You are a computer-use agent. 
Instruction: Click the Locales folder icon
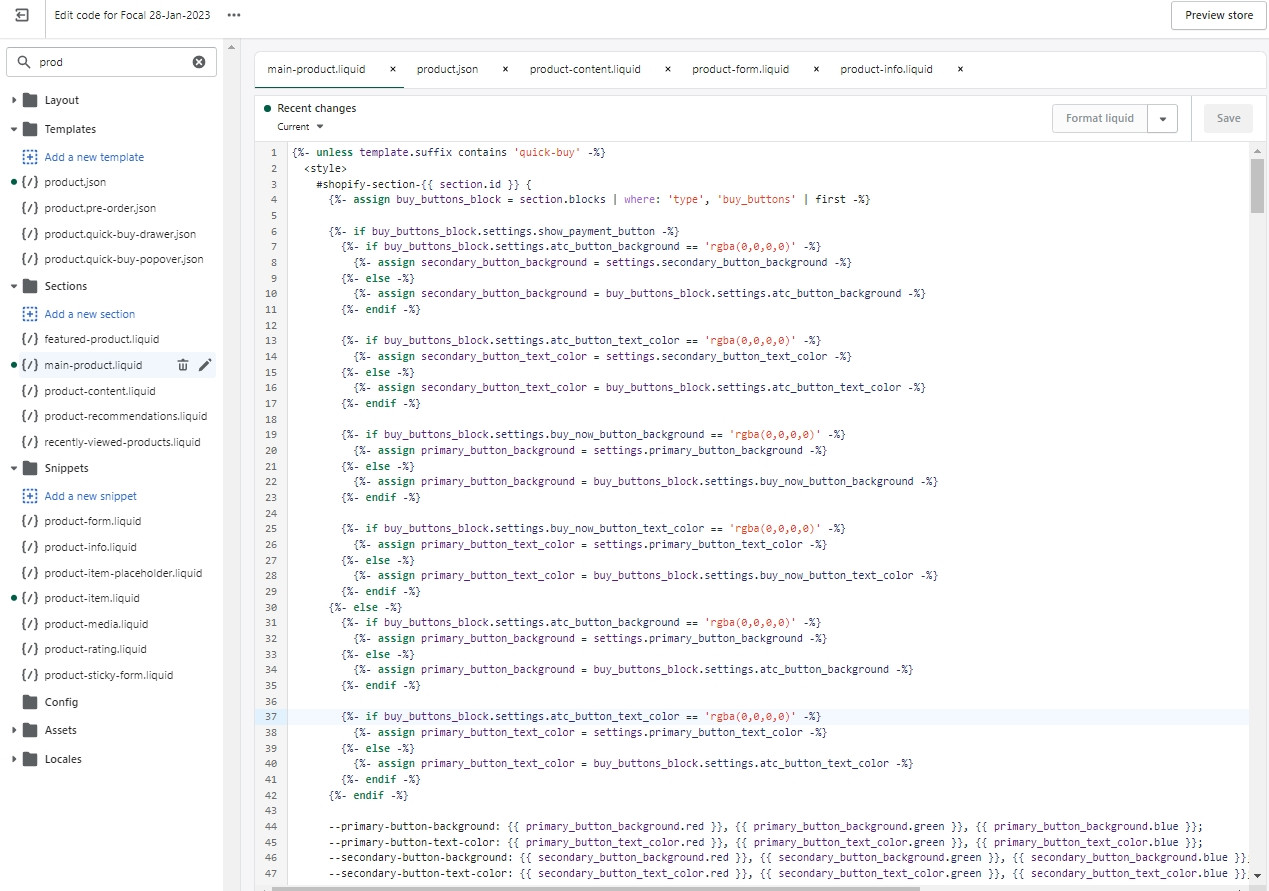coord(30,759)
